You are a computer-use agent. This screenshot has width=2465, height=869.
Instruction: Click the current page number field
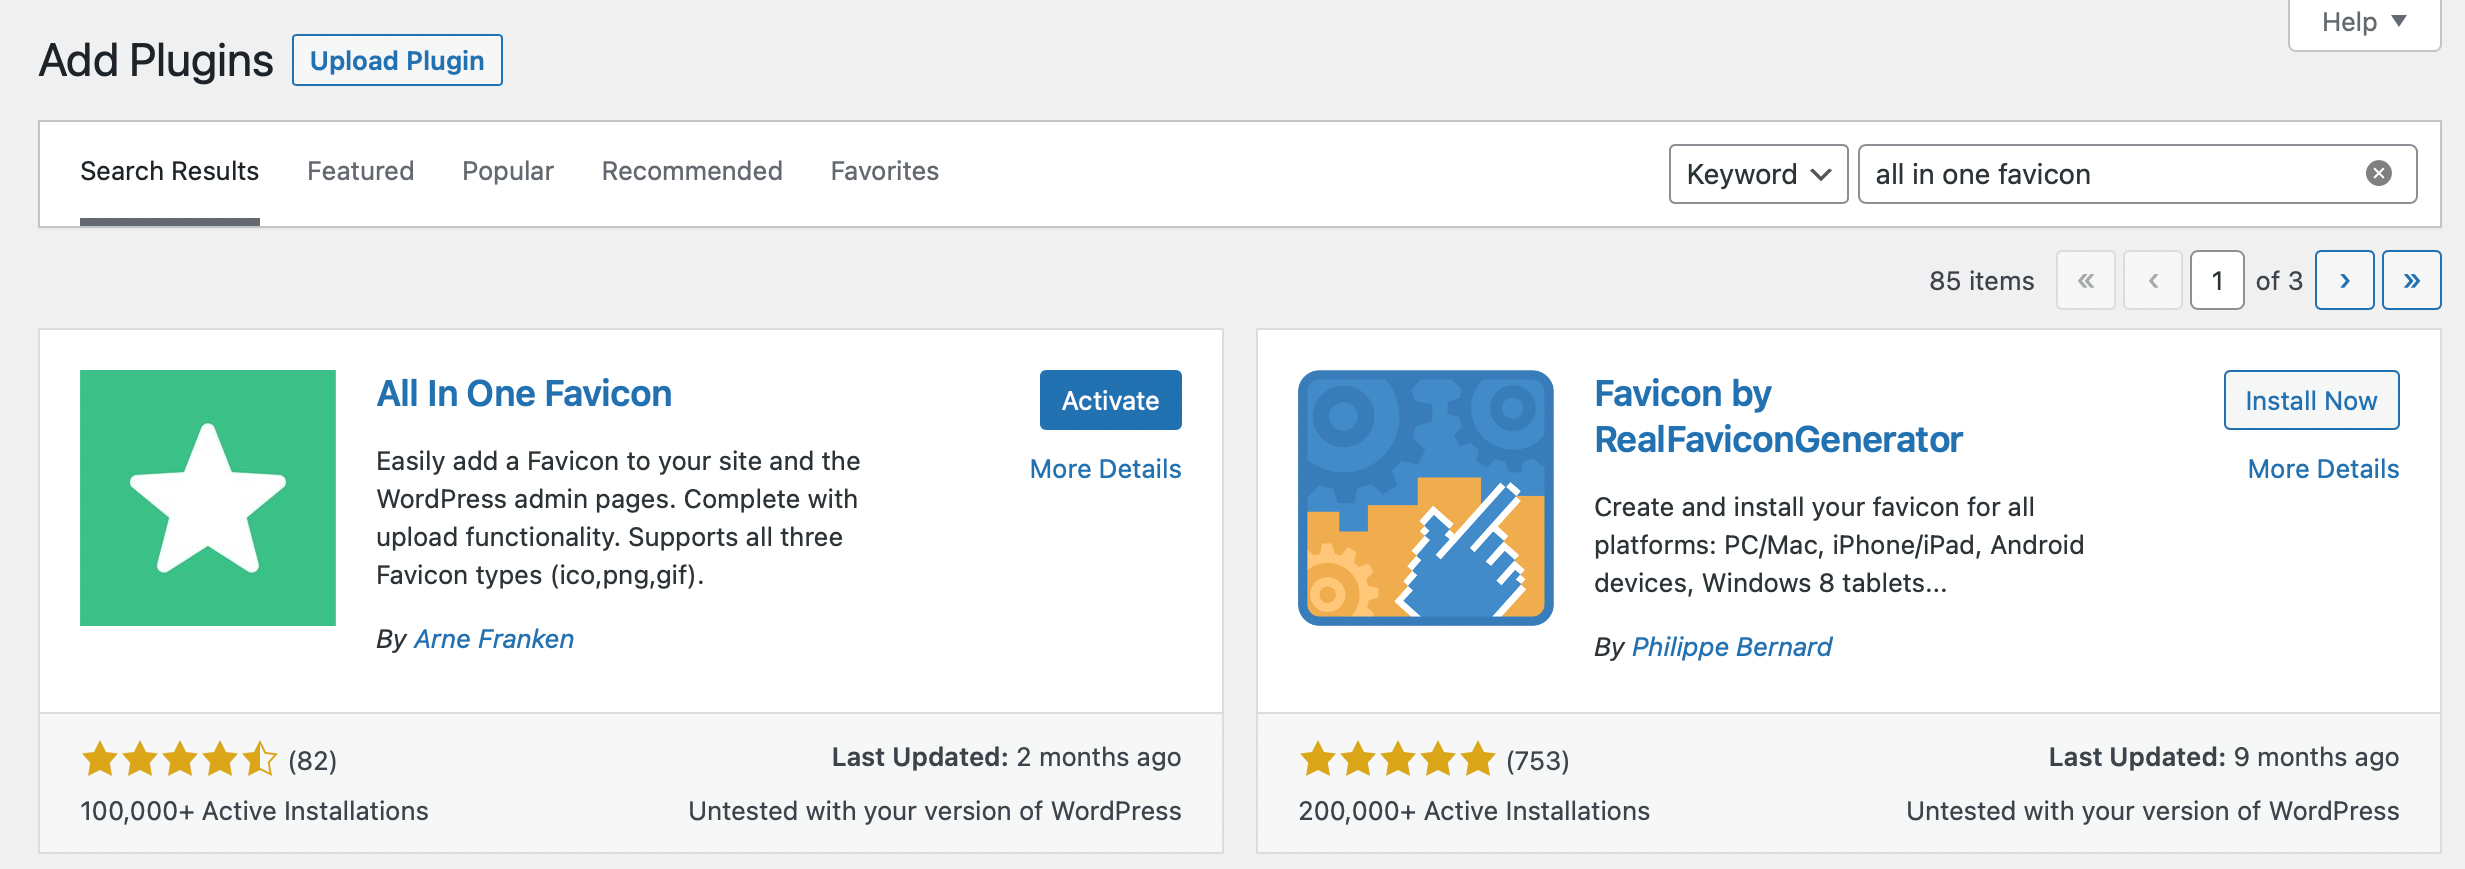tap(2217, 280)
